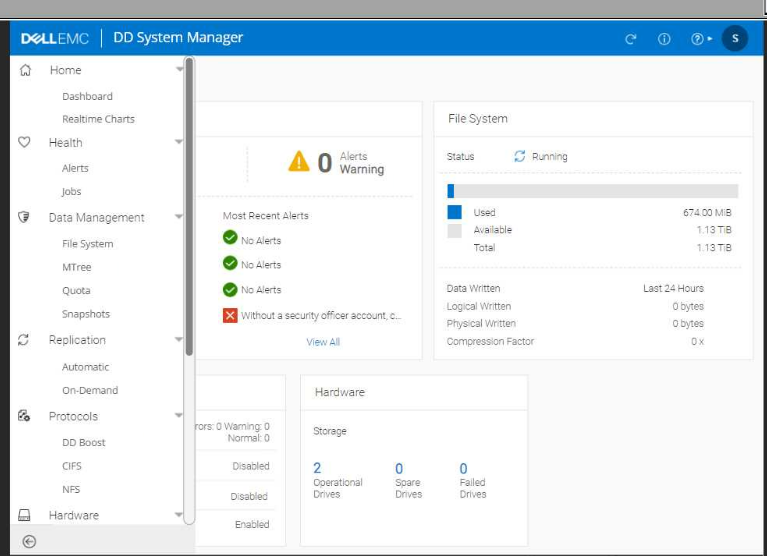Click the Logical Written label
This screenshot has width=767, height=556.
pyautogui.click(x=479, y=306)
